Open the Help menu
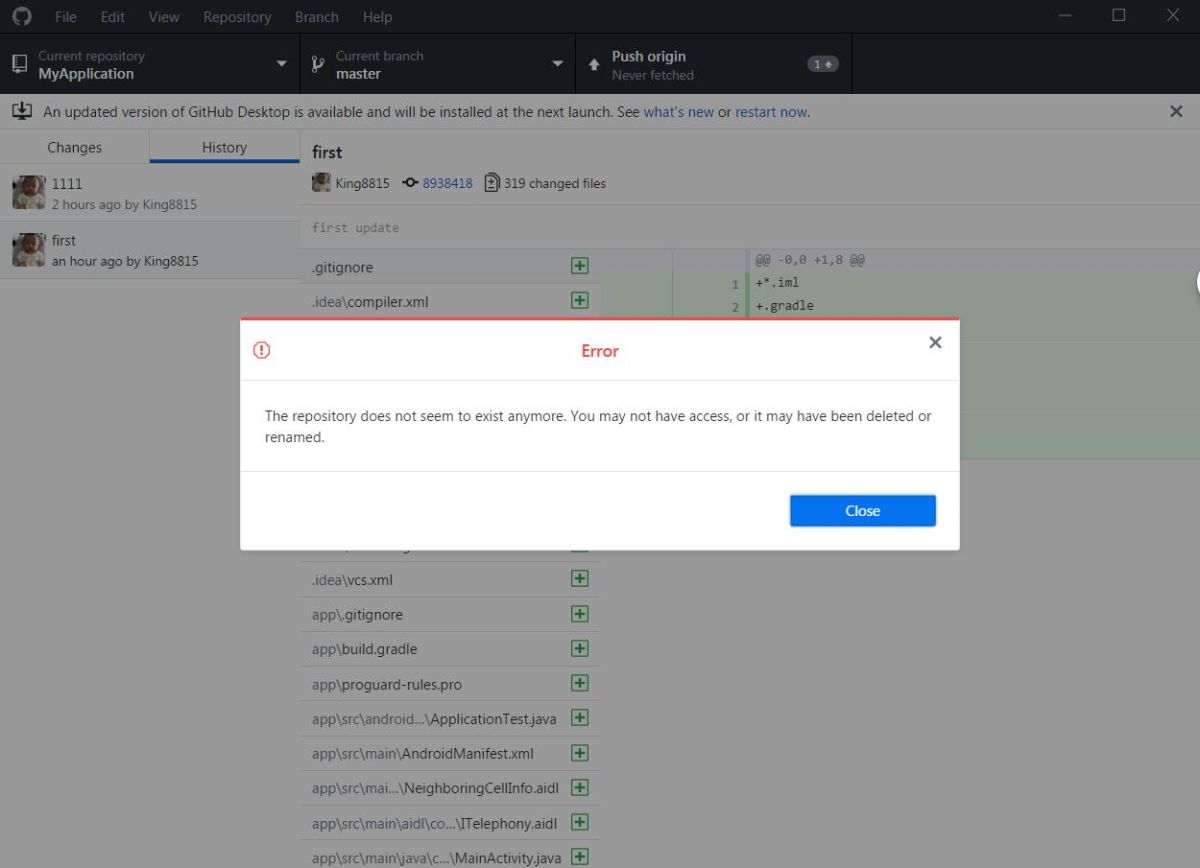Screen dimensions: 1200x868 (377, 17)
